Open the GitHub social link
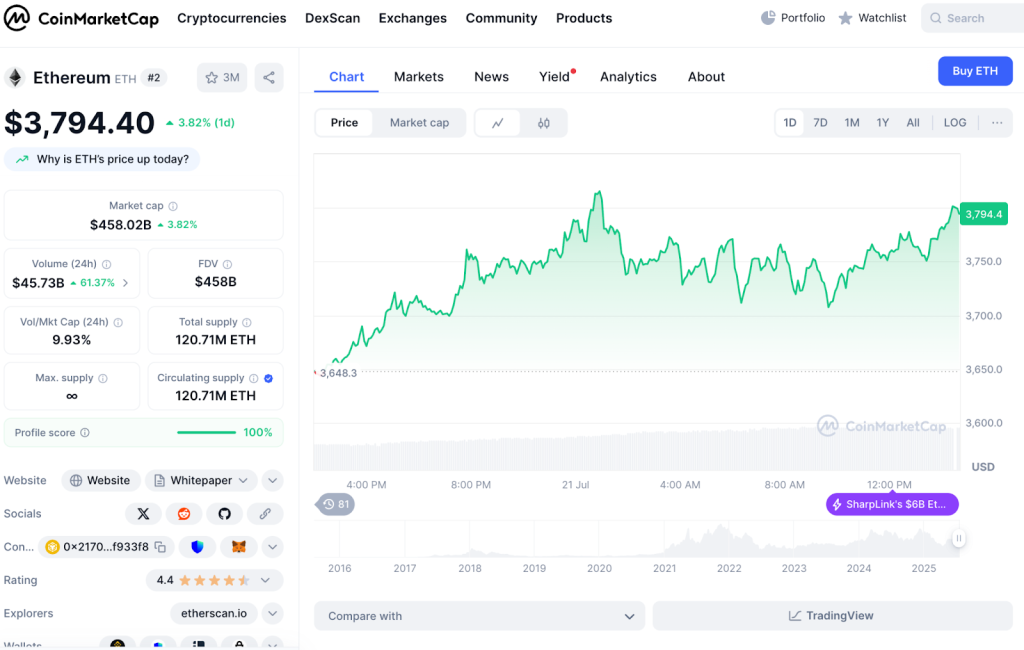1024x650 pixels. [225, 514]
